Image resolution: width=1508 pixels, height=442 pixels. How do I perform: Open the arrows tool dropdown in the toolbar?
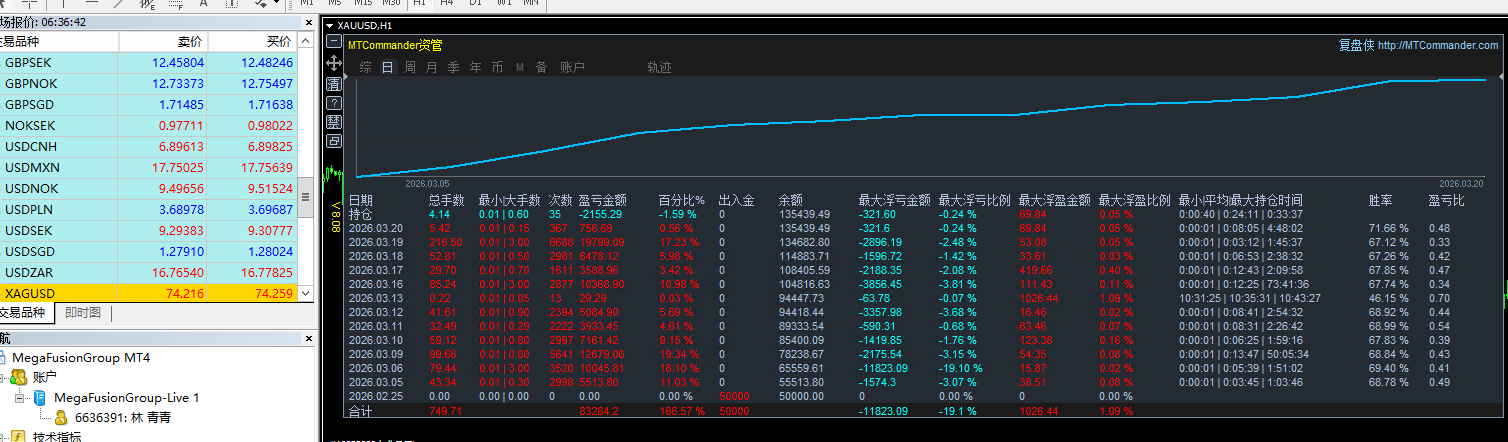276,3
